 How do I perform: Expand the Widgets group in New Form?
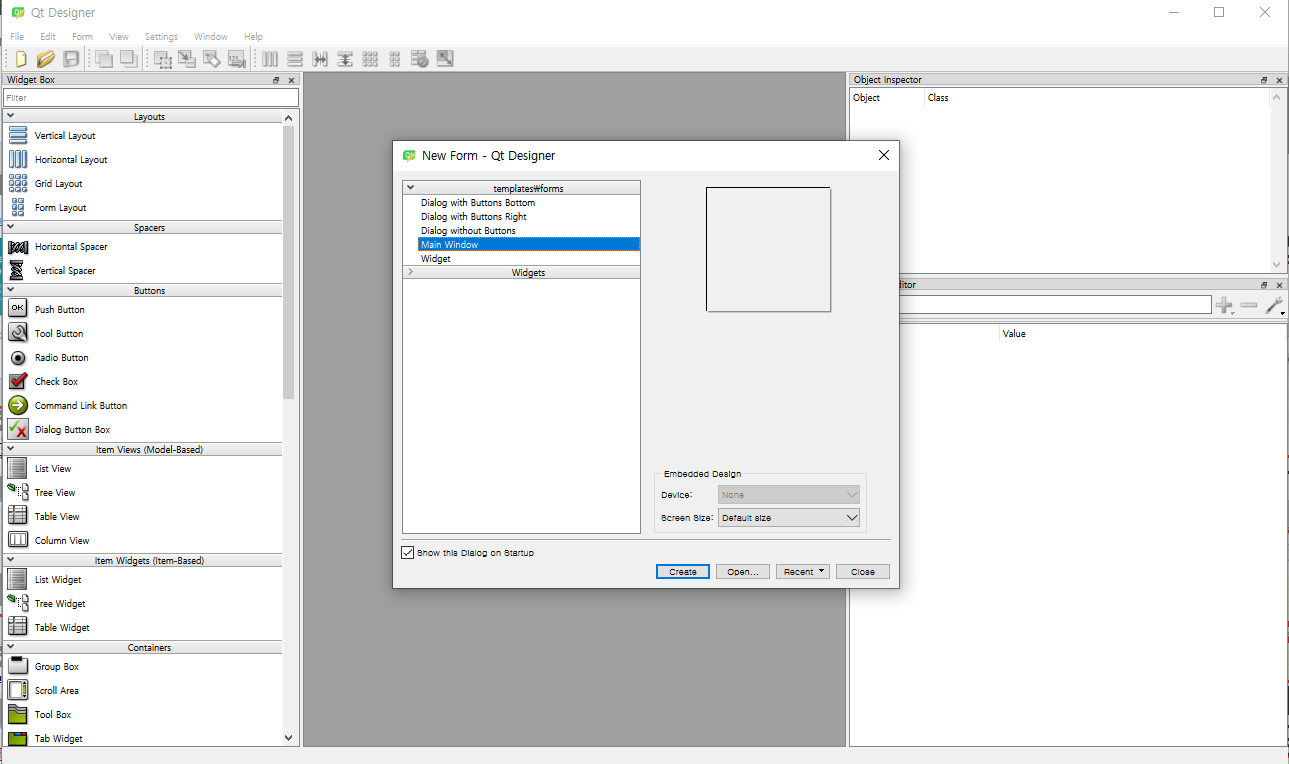point(410,272)
